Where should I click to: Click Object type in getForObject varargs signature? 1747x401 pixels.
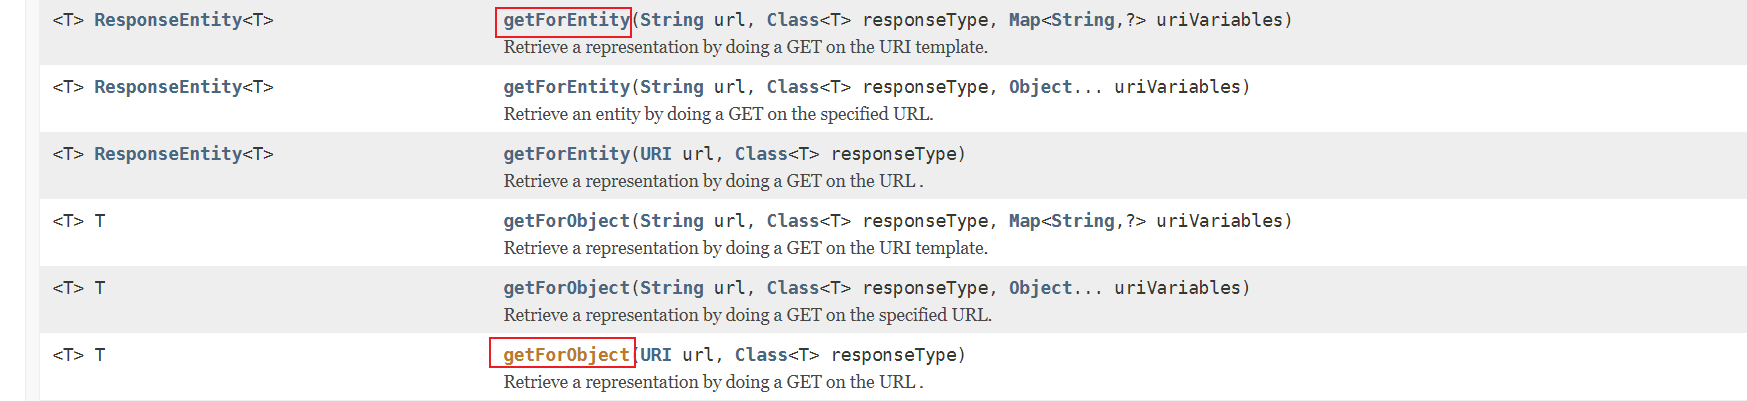pyautogui.click(x=1040, y=288)
